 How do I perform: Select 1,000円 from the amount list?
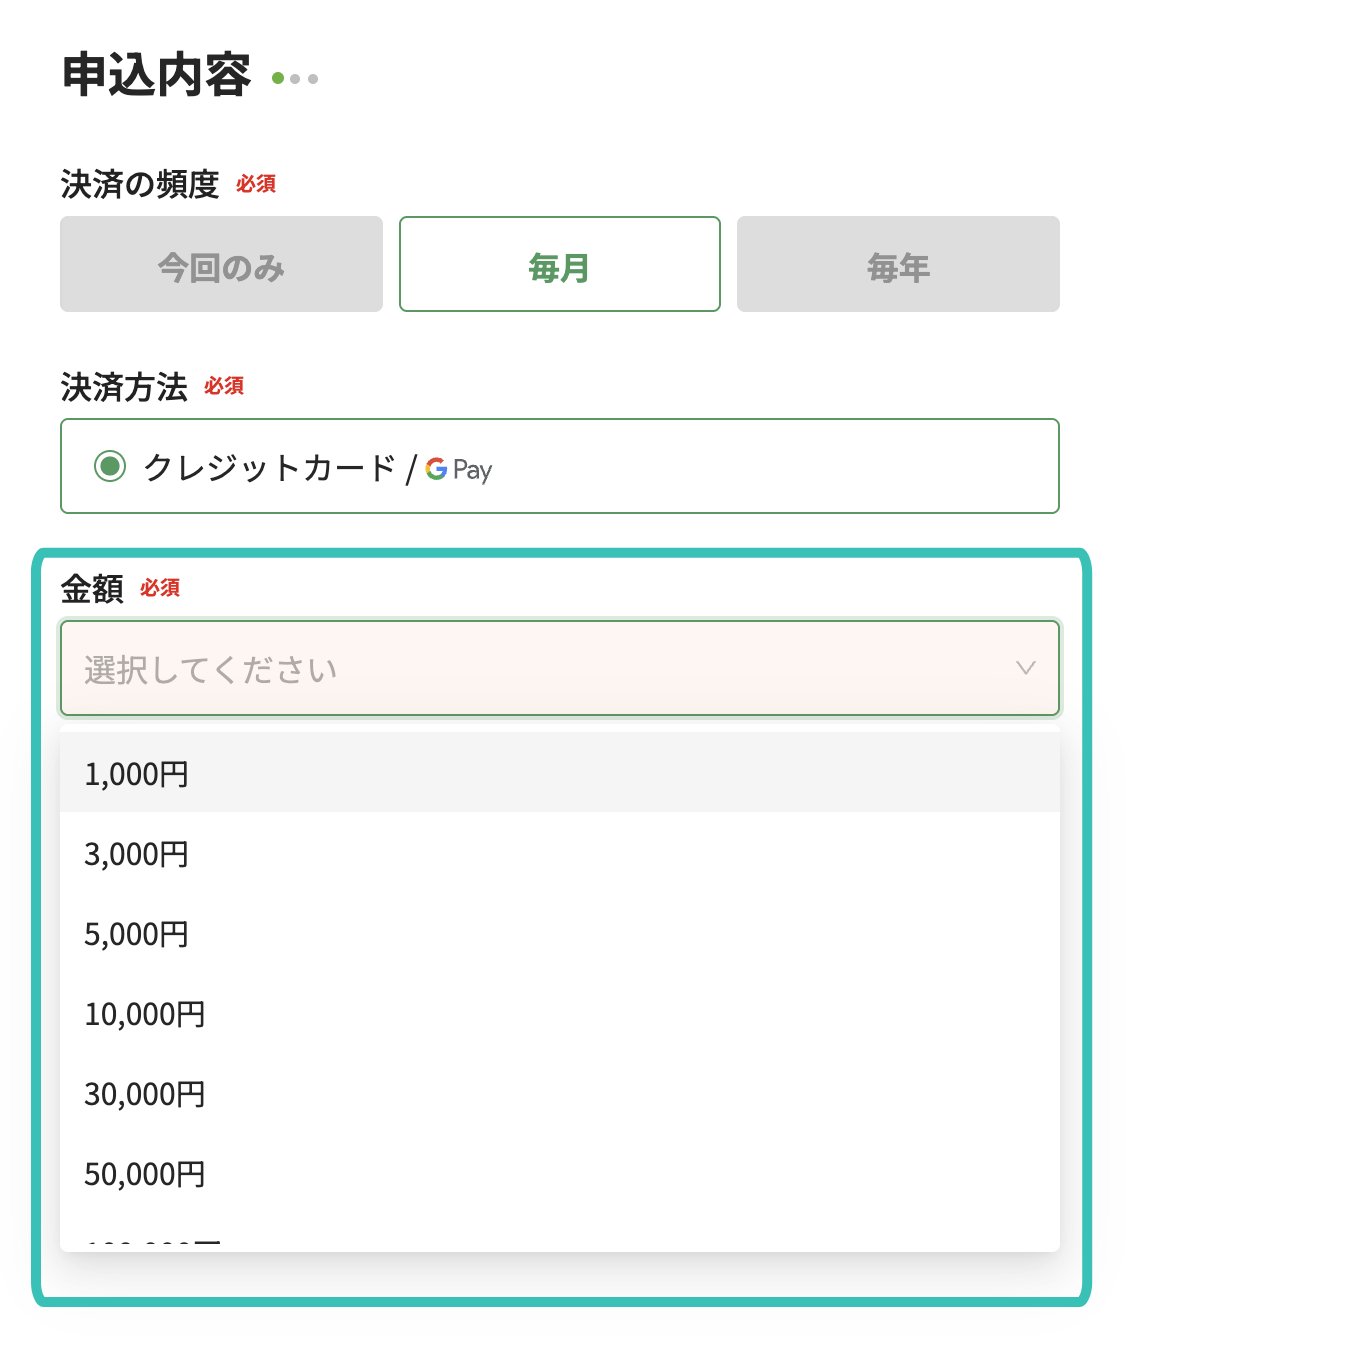[137, 773]
